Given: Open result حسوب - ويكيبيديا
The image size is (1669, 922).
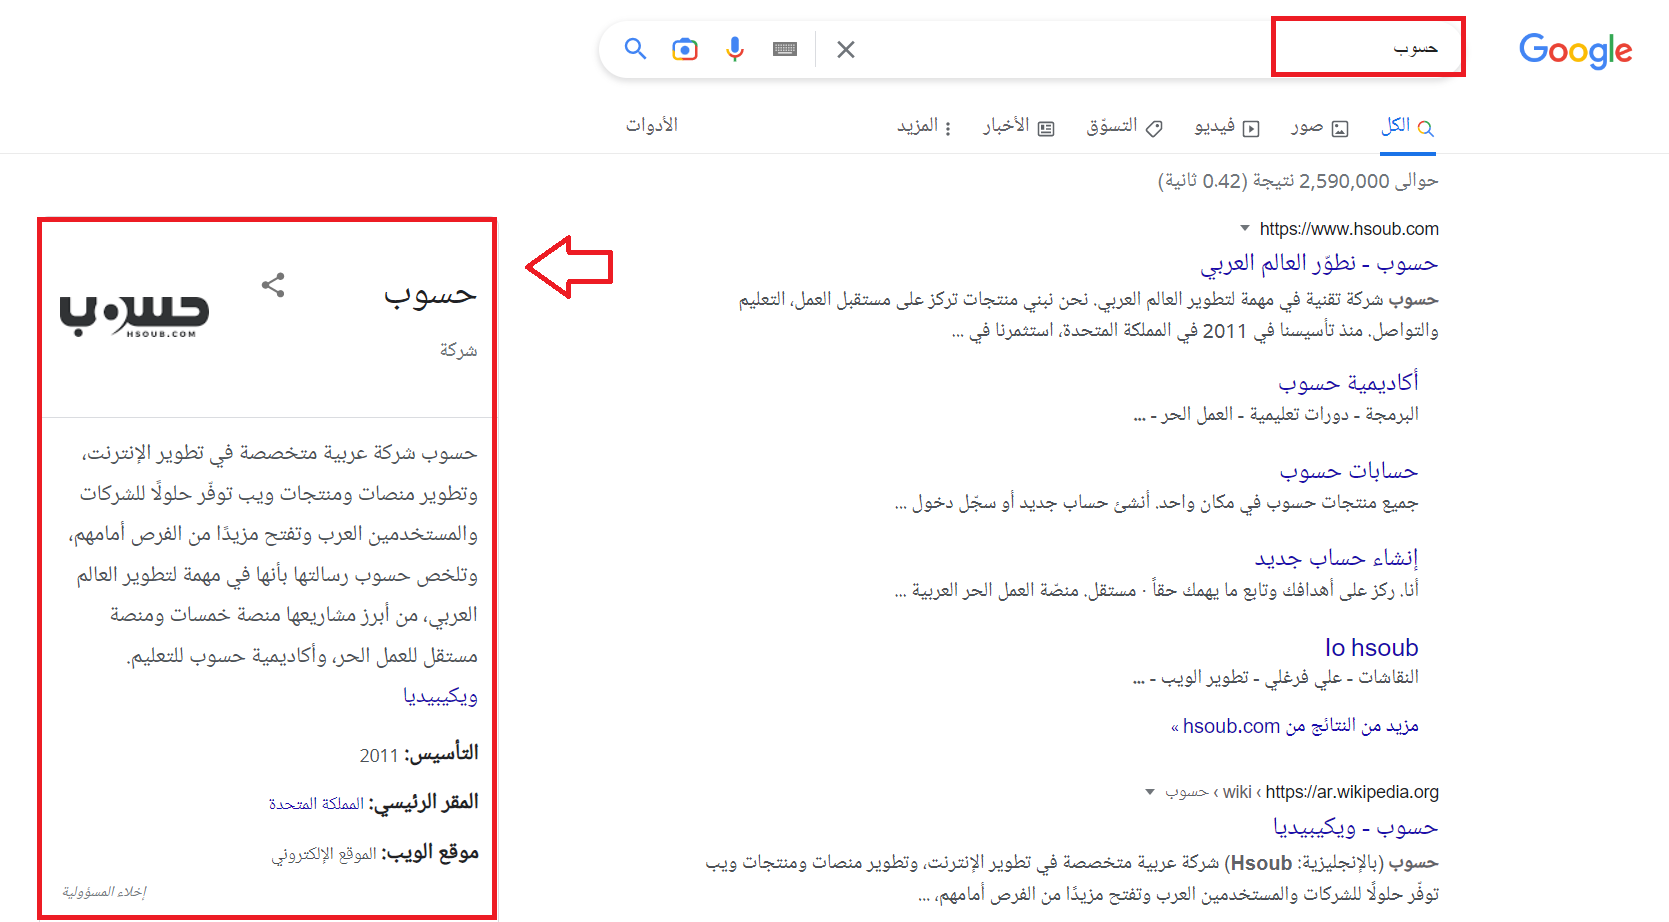Looking at the screenshot, I should coord(1356,827).
